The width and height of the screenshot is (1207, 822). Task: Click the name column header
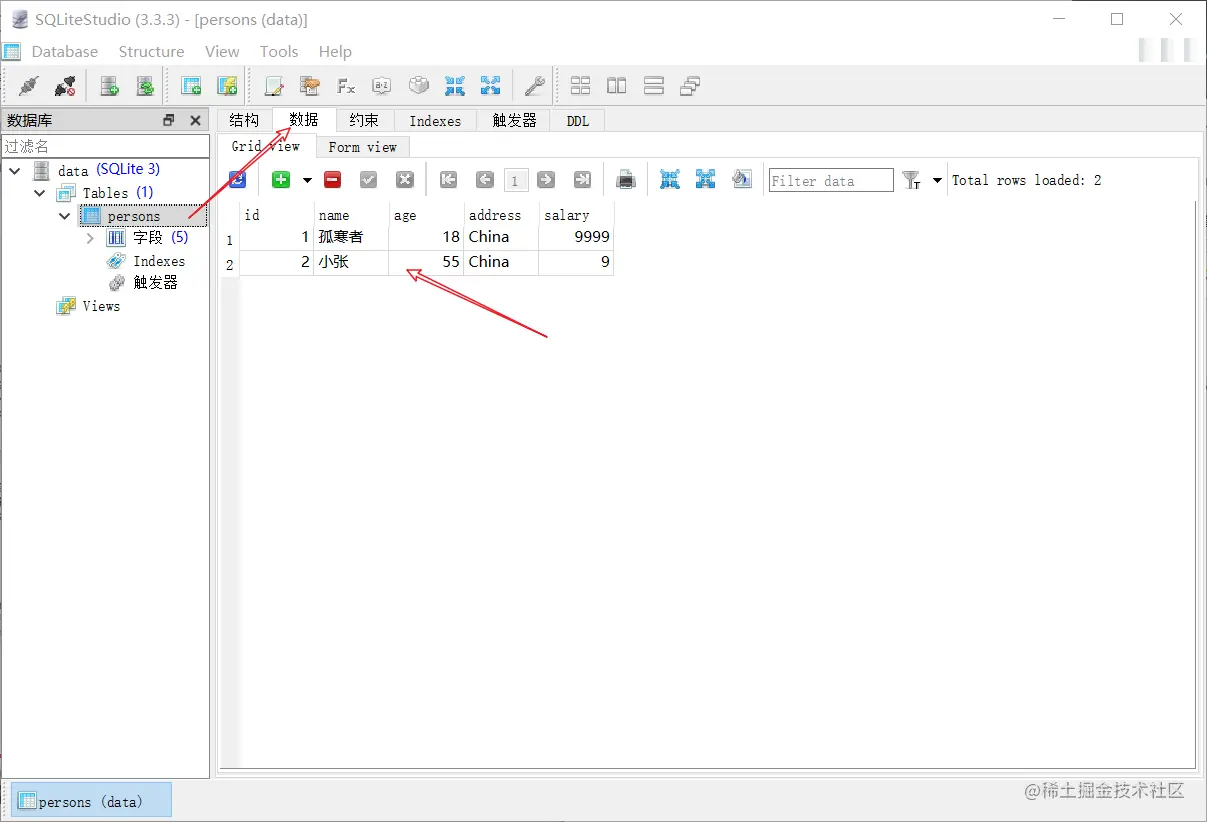351,215
